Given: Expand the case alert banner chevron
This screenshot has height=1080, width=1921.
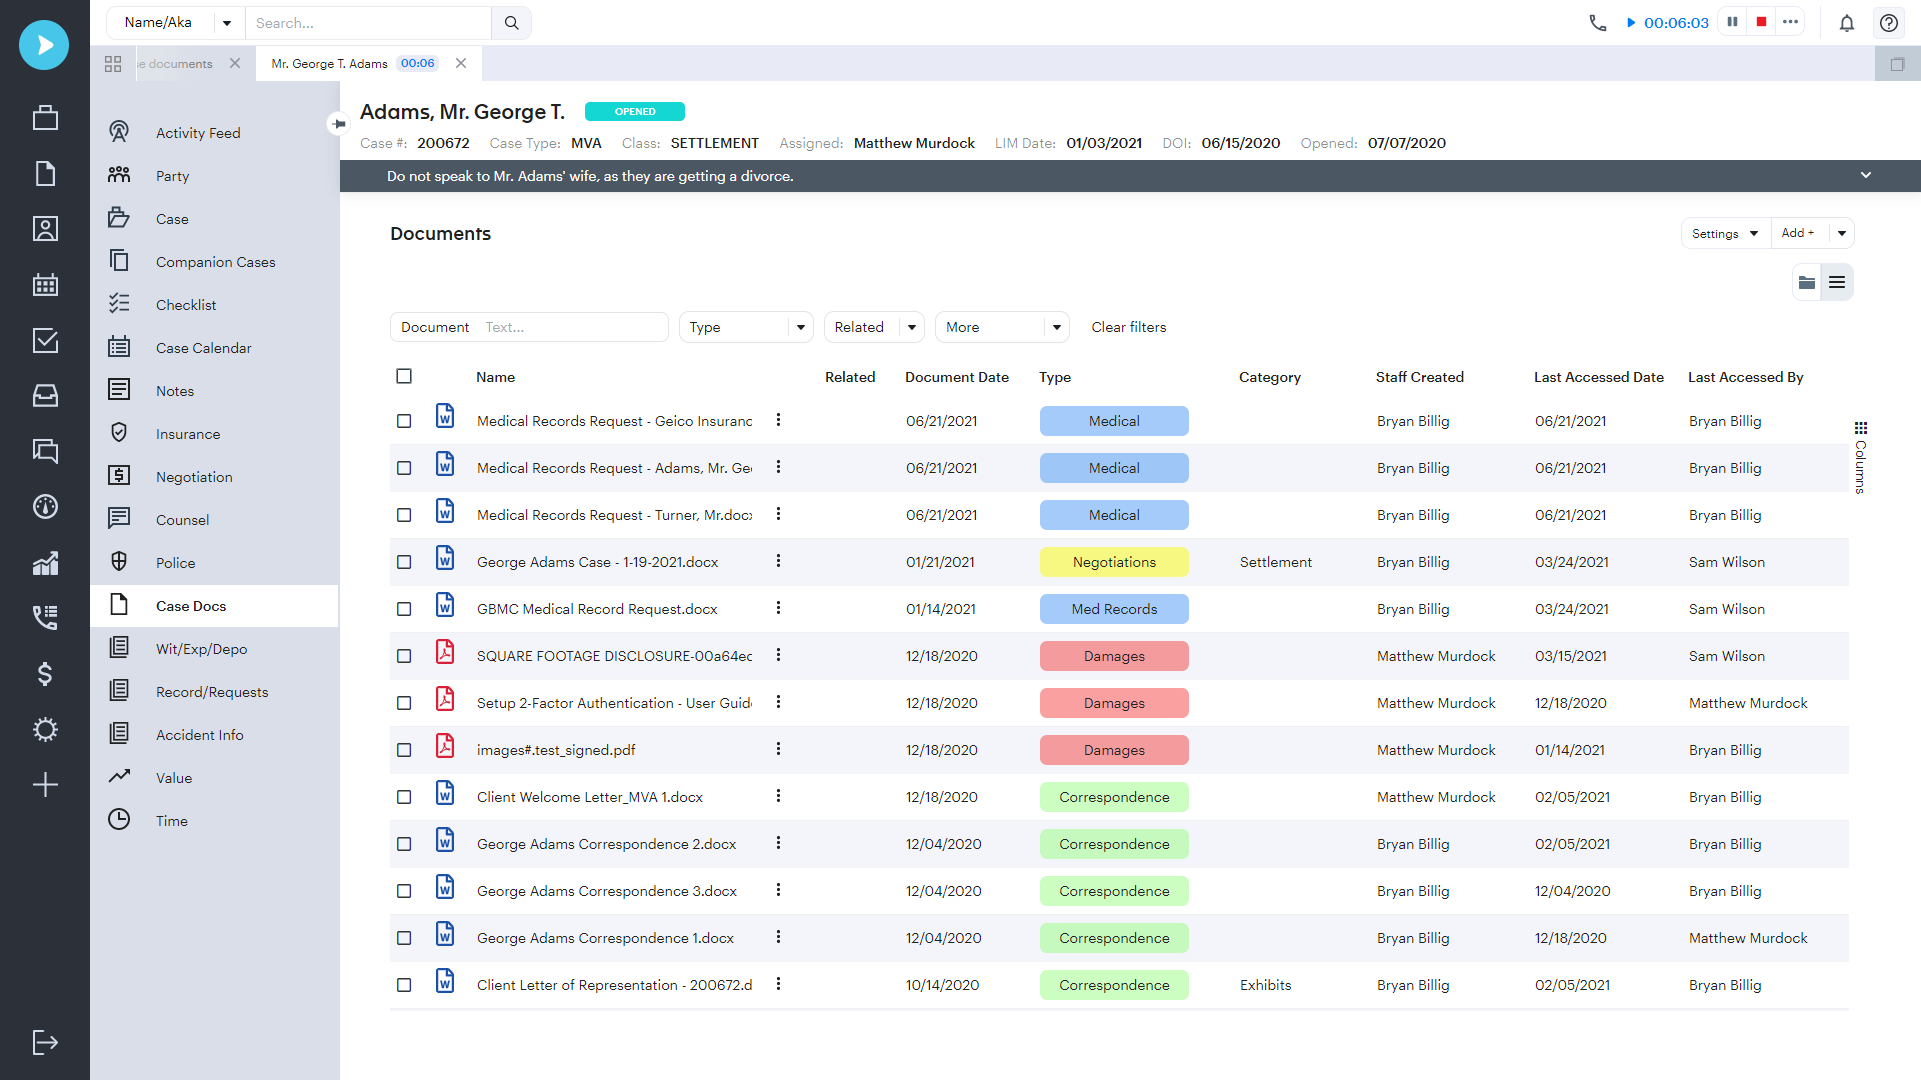Looking at the screenshot, I should pos(1865,175).
